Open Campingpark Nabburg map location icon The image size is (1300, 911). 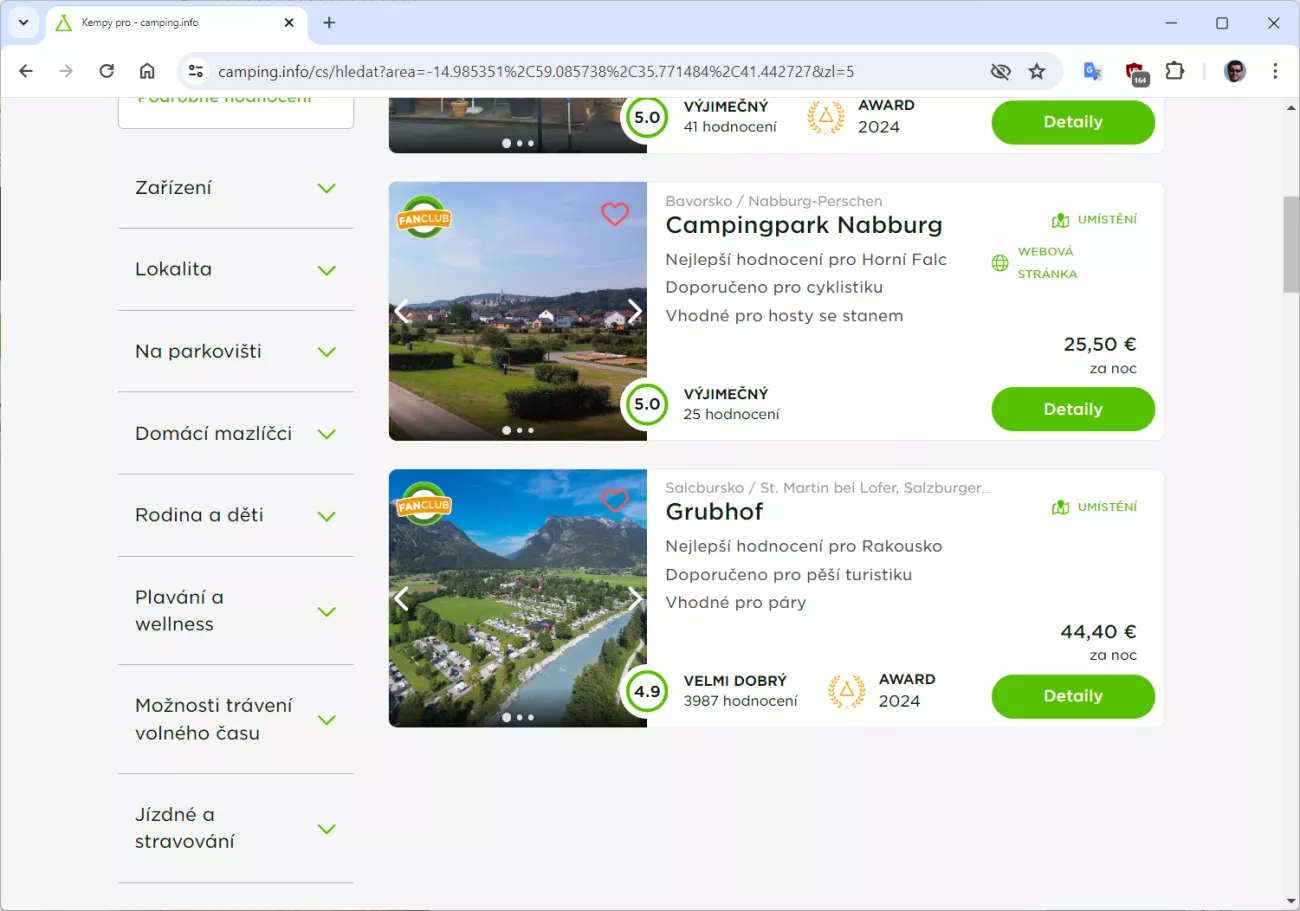(x=1060, y=220)
